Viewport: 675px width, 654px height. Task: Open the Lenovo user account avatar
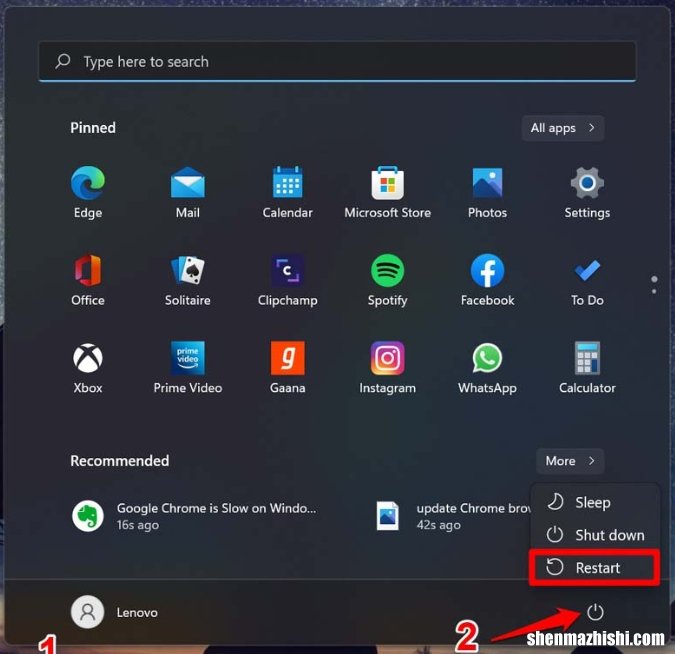pos(87,612)
